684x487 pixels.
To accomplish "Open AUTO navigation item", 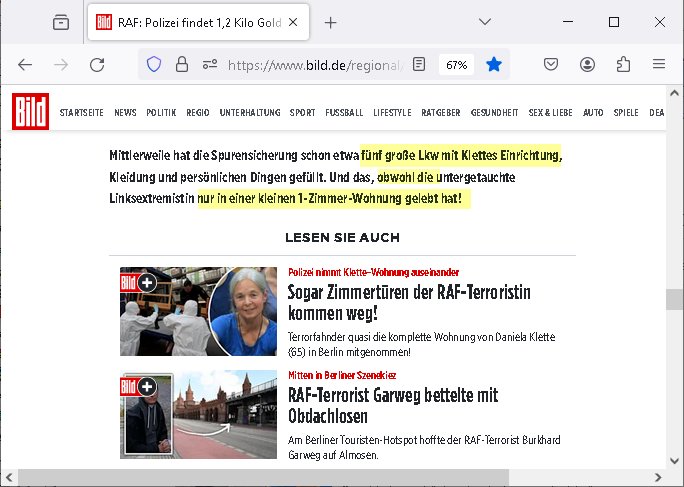I will [593, 113].
